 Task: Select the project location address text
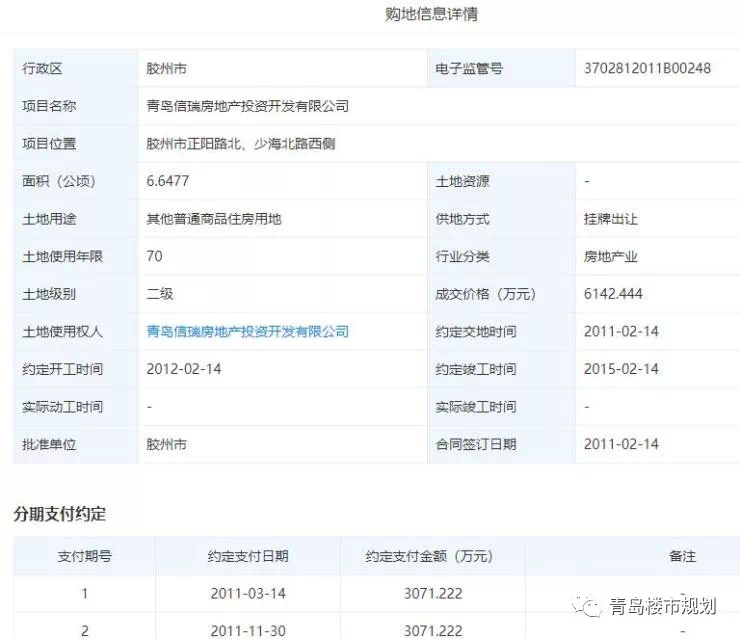pyautogui.click(x=240, y=143)
